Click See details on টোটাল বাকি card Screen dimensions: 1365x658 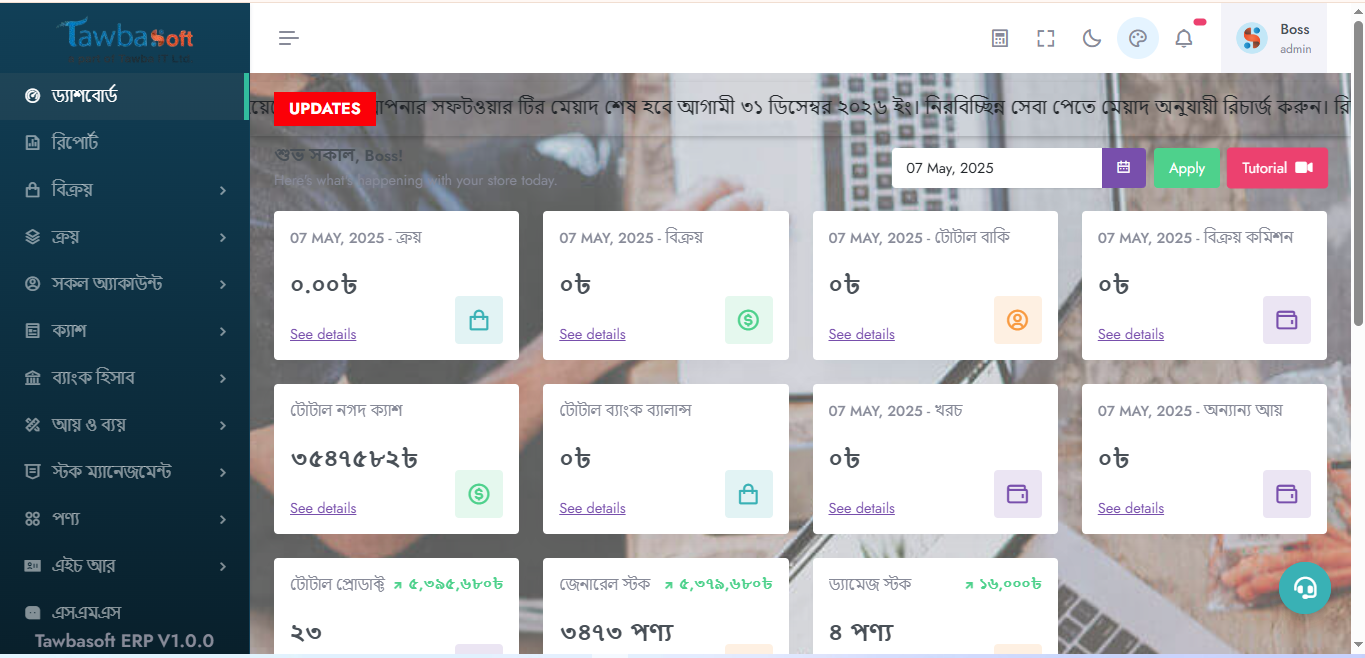(x=861, y=334)
